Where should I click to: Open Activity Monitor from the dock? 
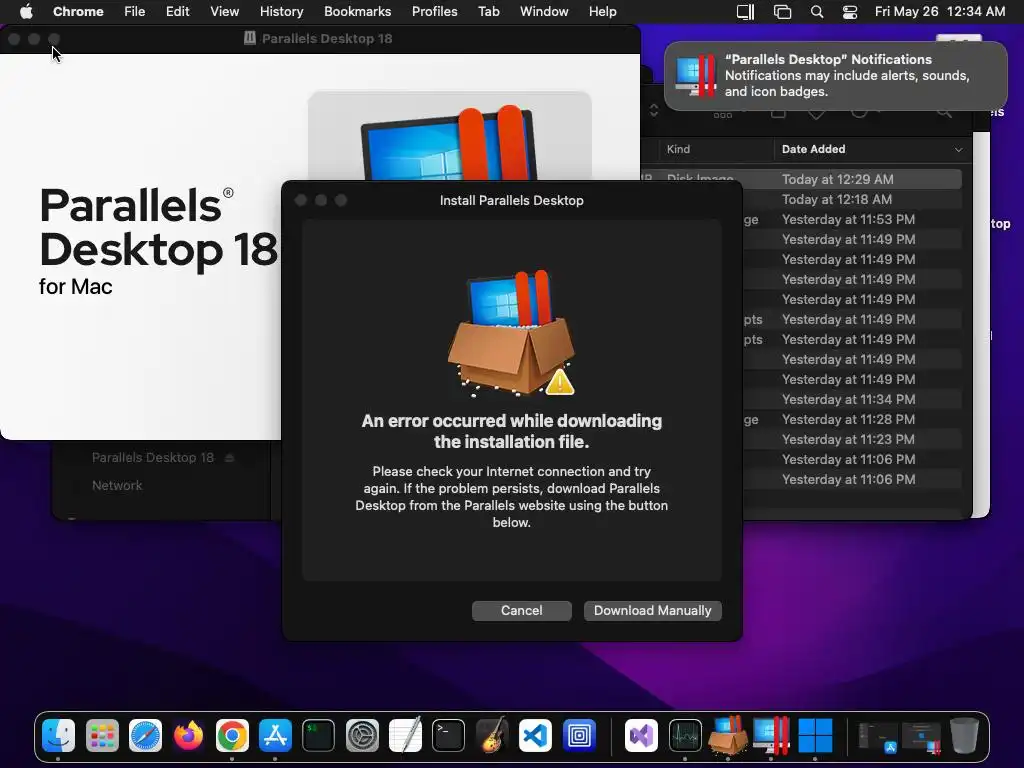685,735
